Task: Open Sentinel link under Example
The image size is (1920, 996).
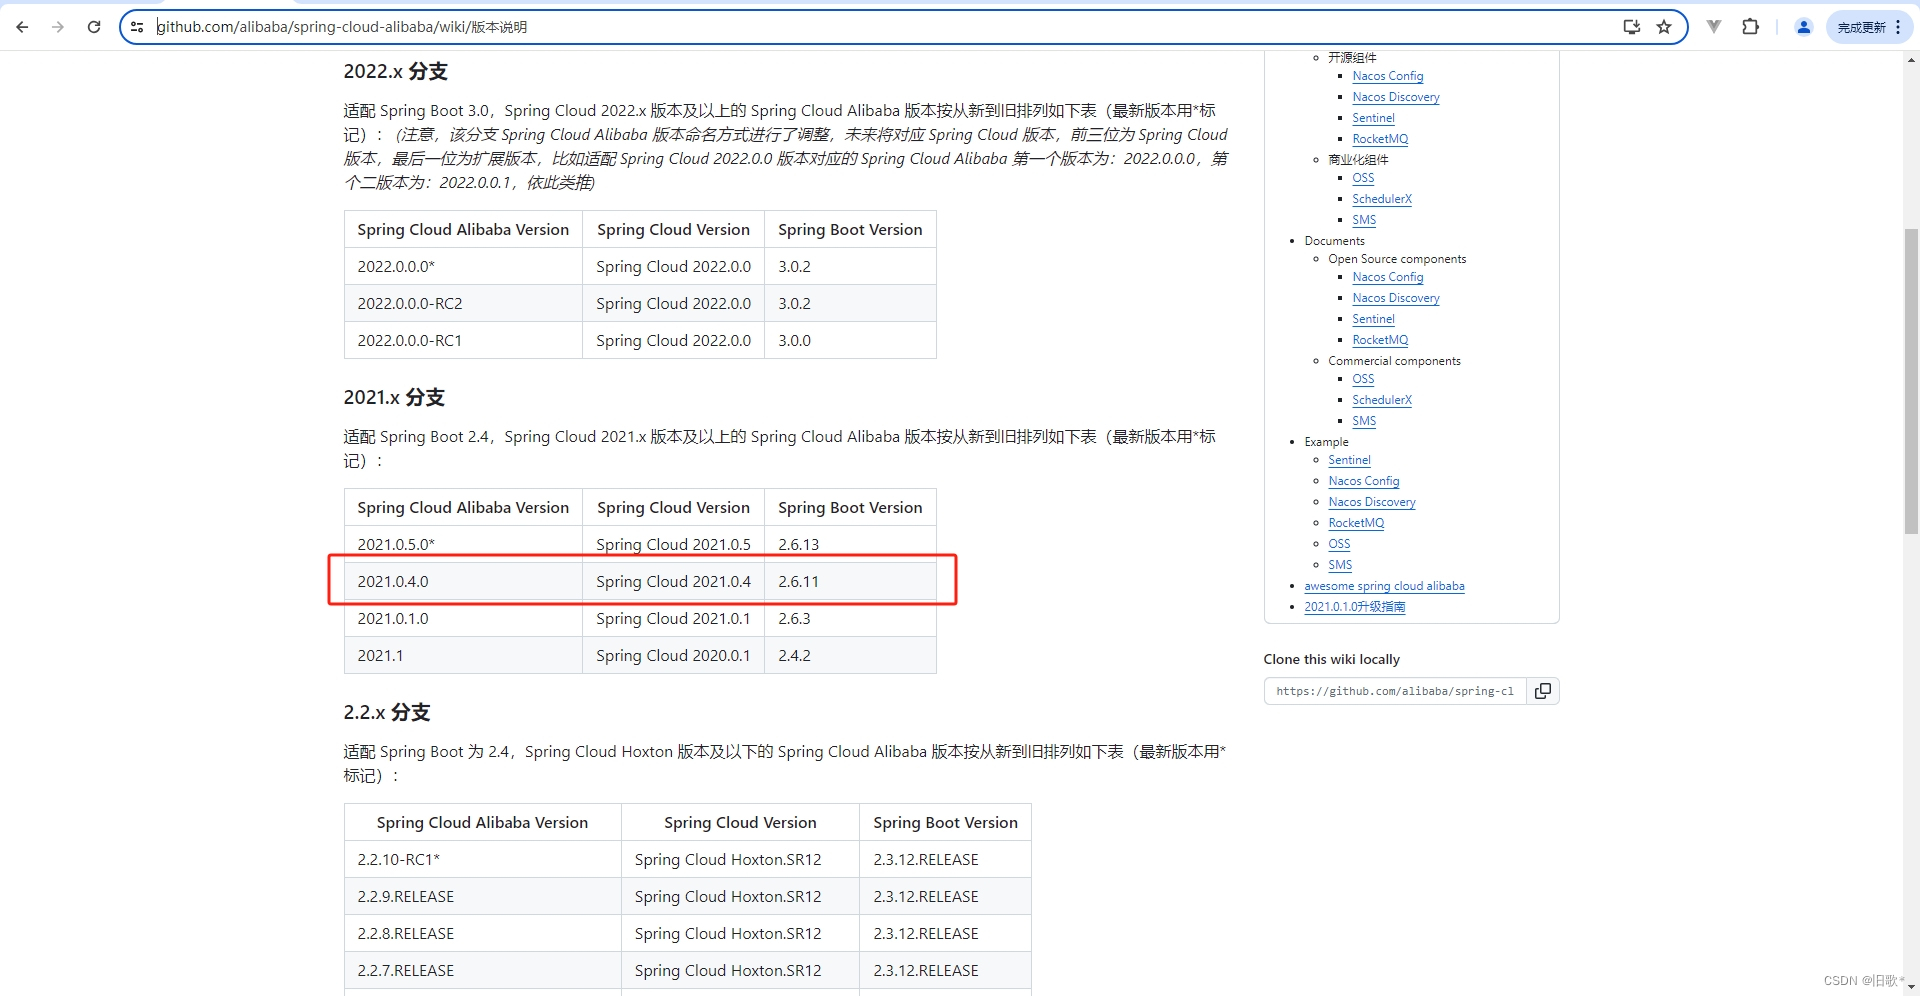Action: click(1349, 460)
